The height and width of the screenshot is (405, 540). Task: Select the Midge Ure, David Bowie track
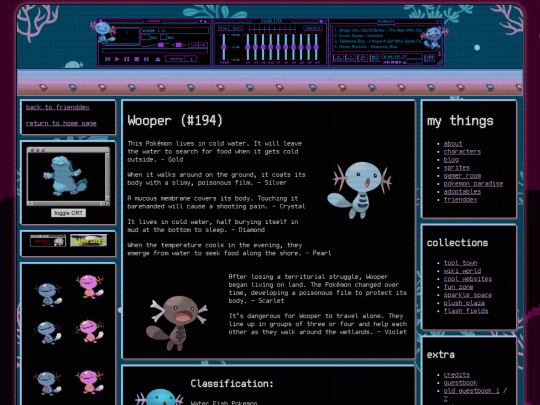[x=378, y=30]
